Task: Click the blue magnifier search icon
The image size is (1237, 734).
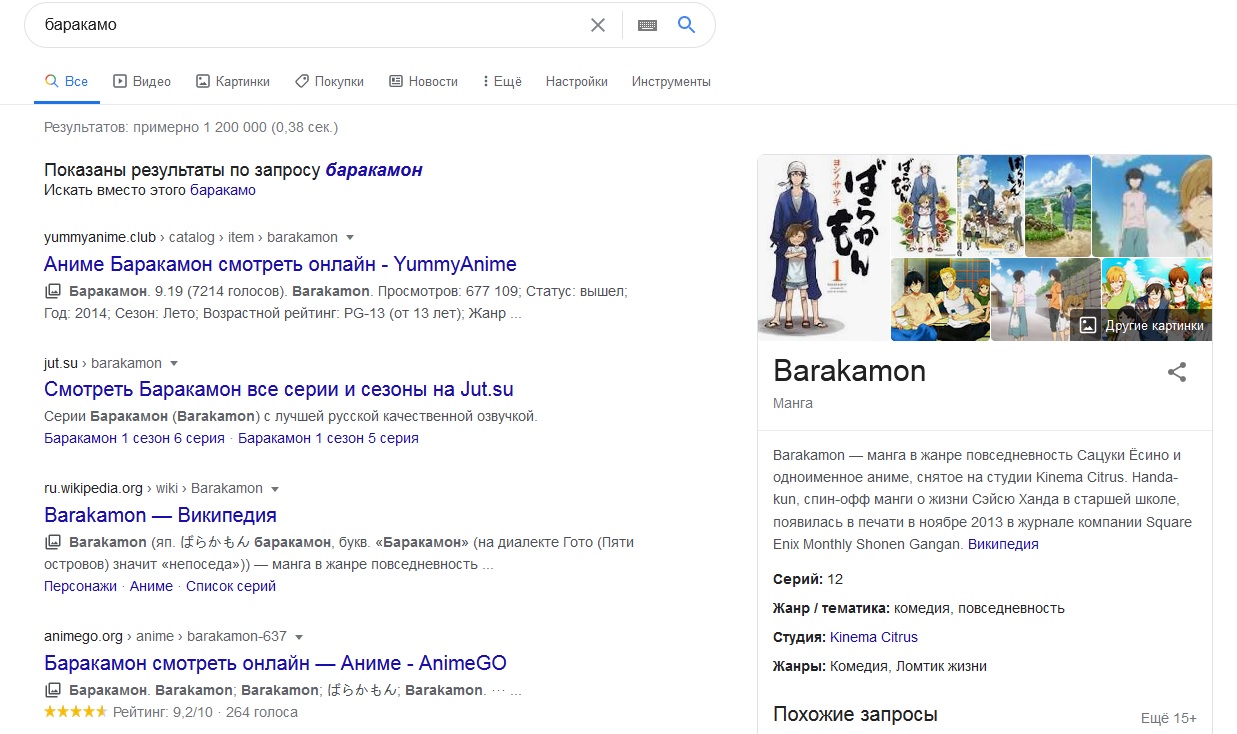Action: (686, 25)
